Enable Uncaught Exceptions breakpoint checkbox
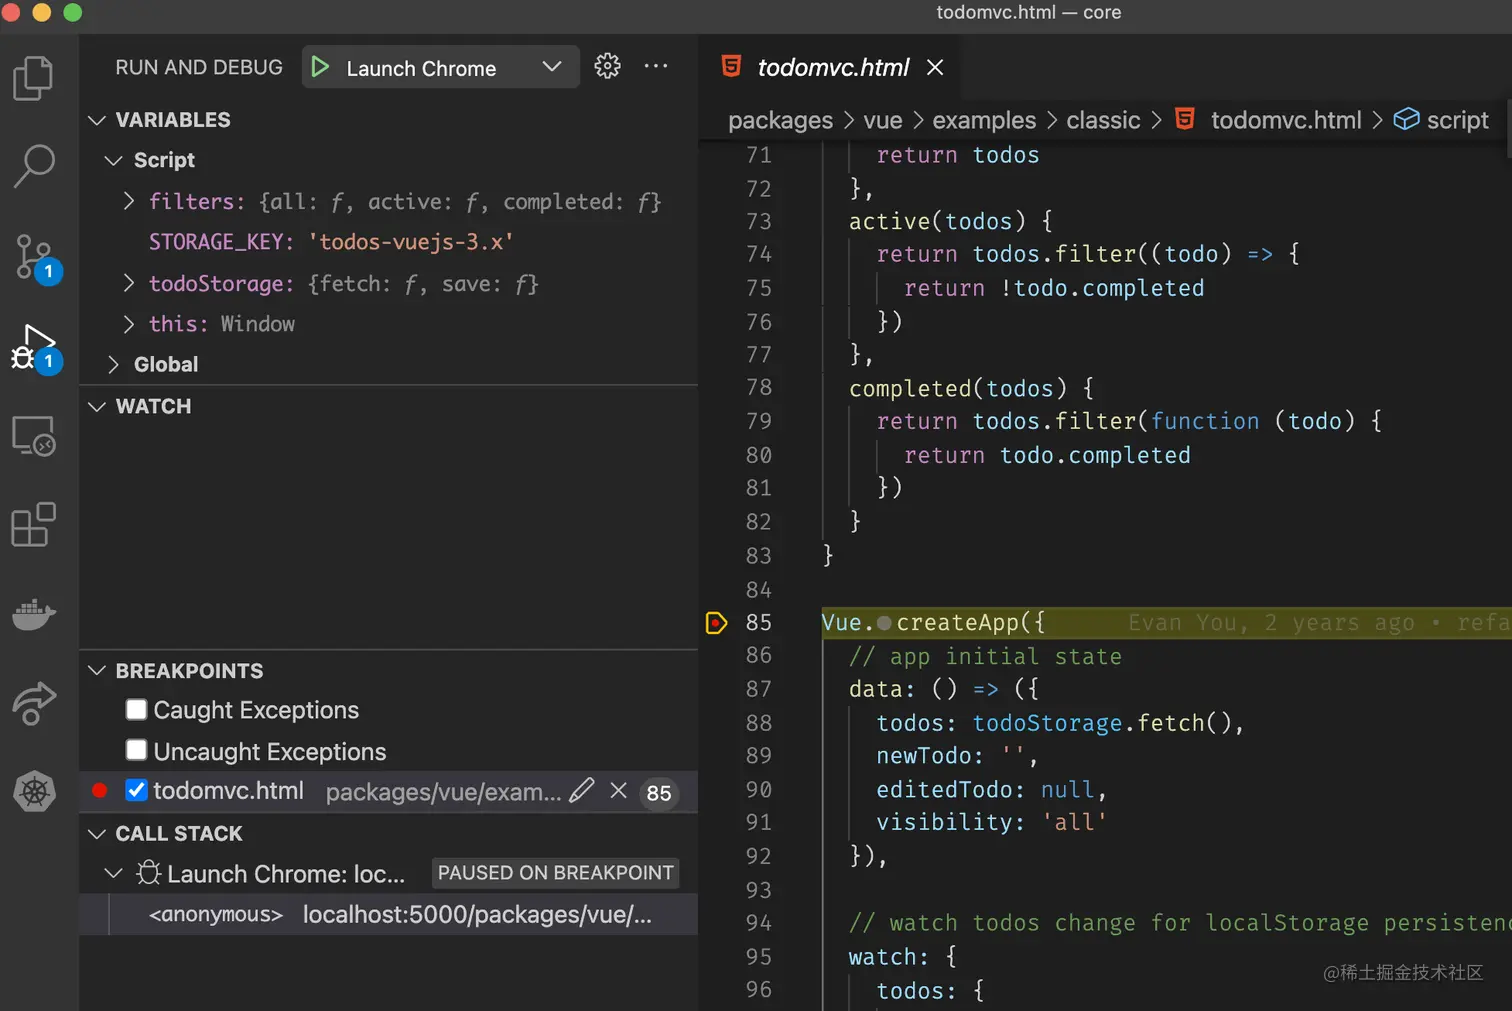This screenshot has height=1011, width=1512. (x=137, y=751)
